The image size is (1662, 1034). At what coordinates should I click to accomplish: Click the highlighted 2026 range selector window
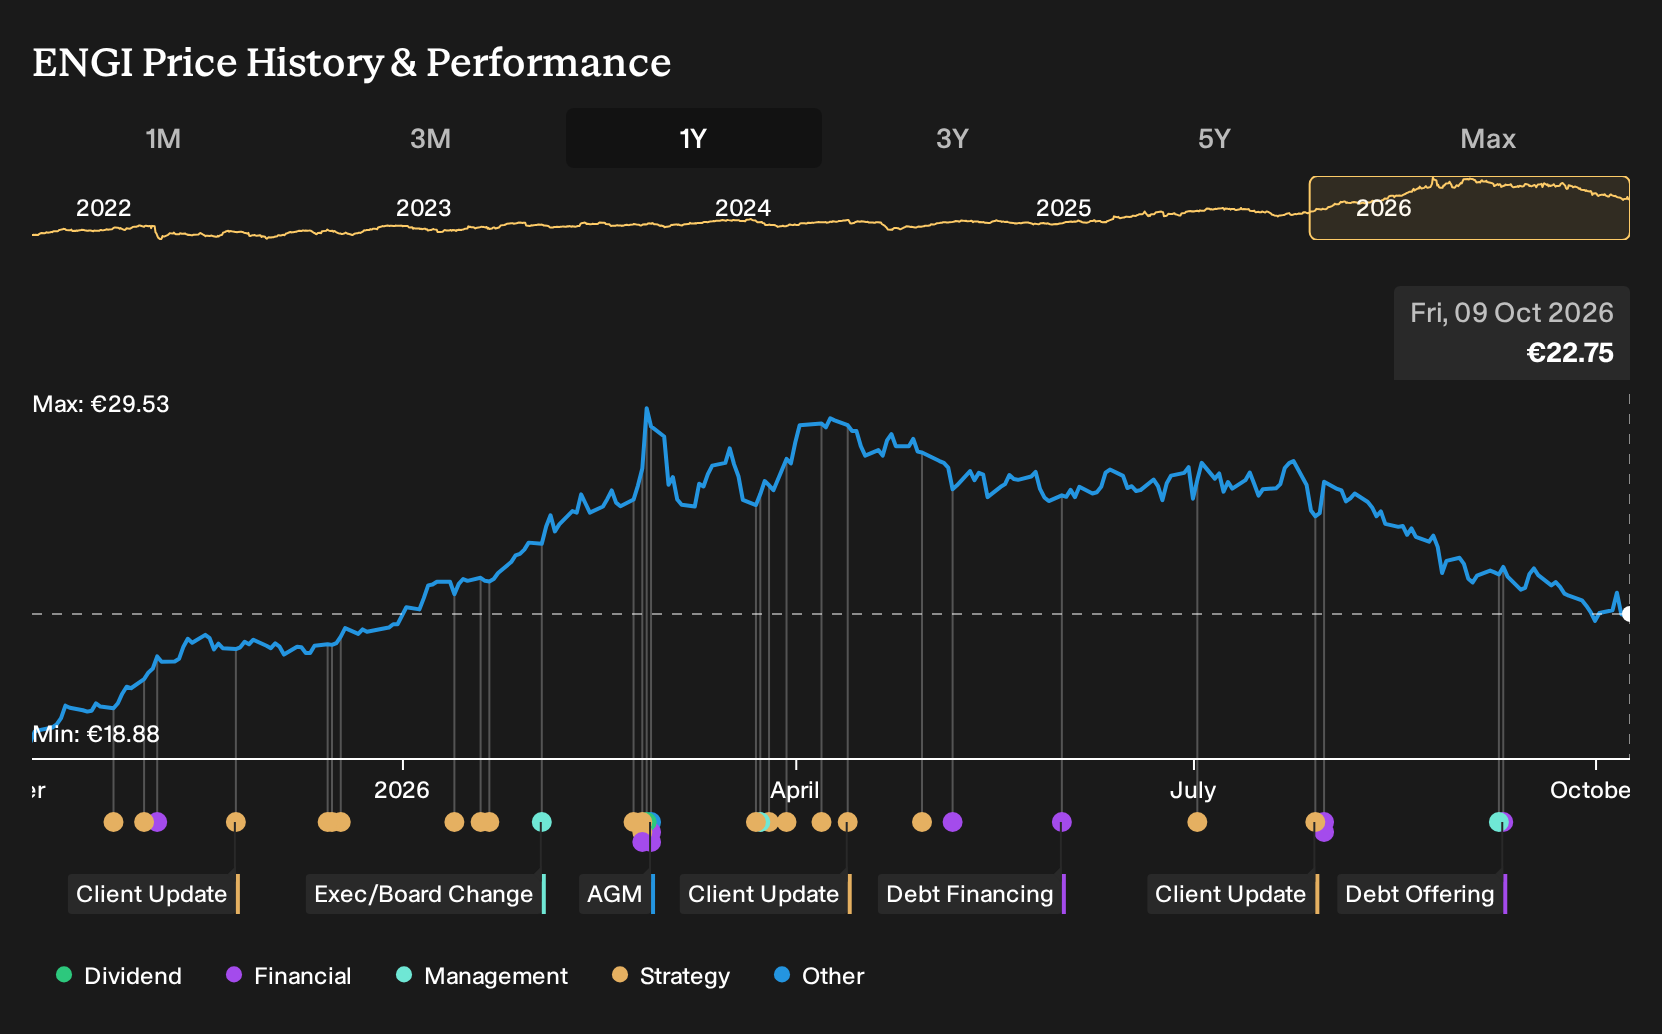[1469, 208]
